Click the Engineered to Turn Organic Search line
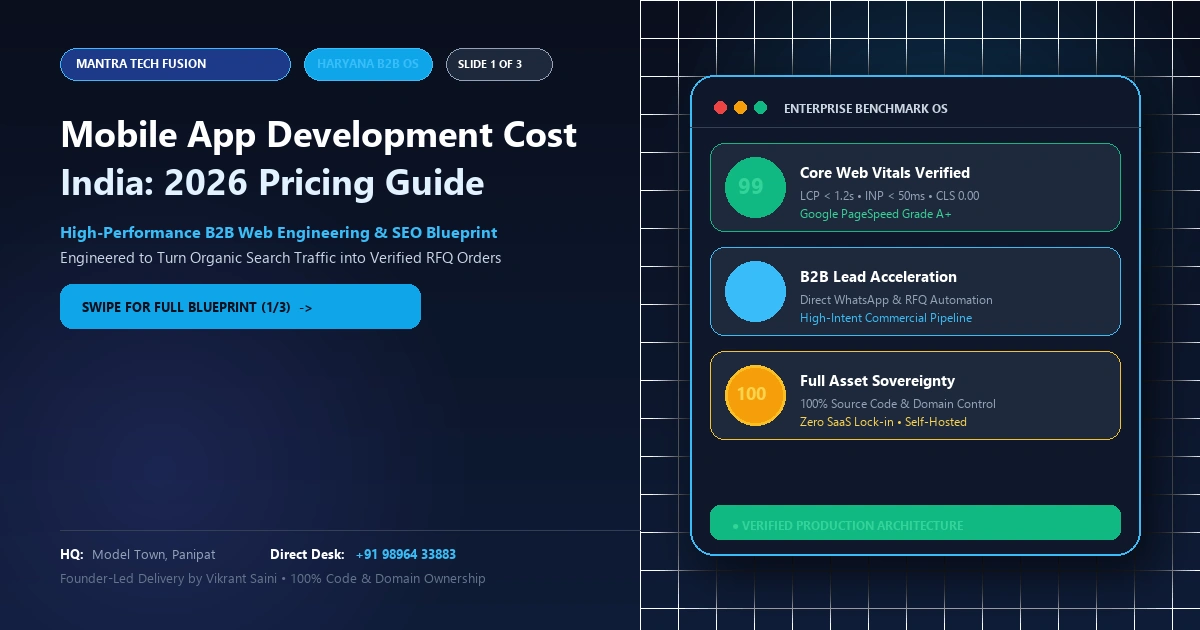The width and height of the screenshot is (1200, 630). tap(280, 258)
